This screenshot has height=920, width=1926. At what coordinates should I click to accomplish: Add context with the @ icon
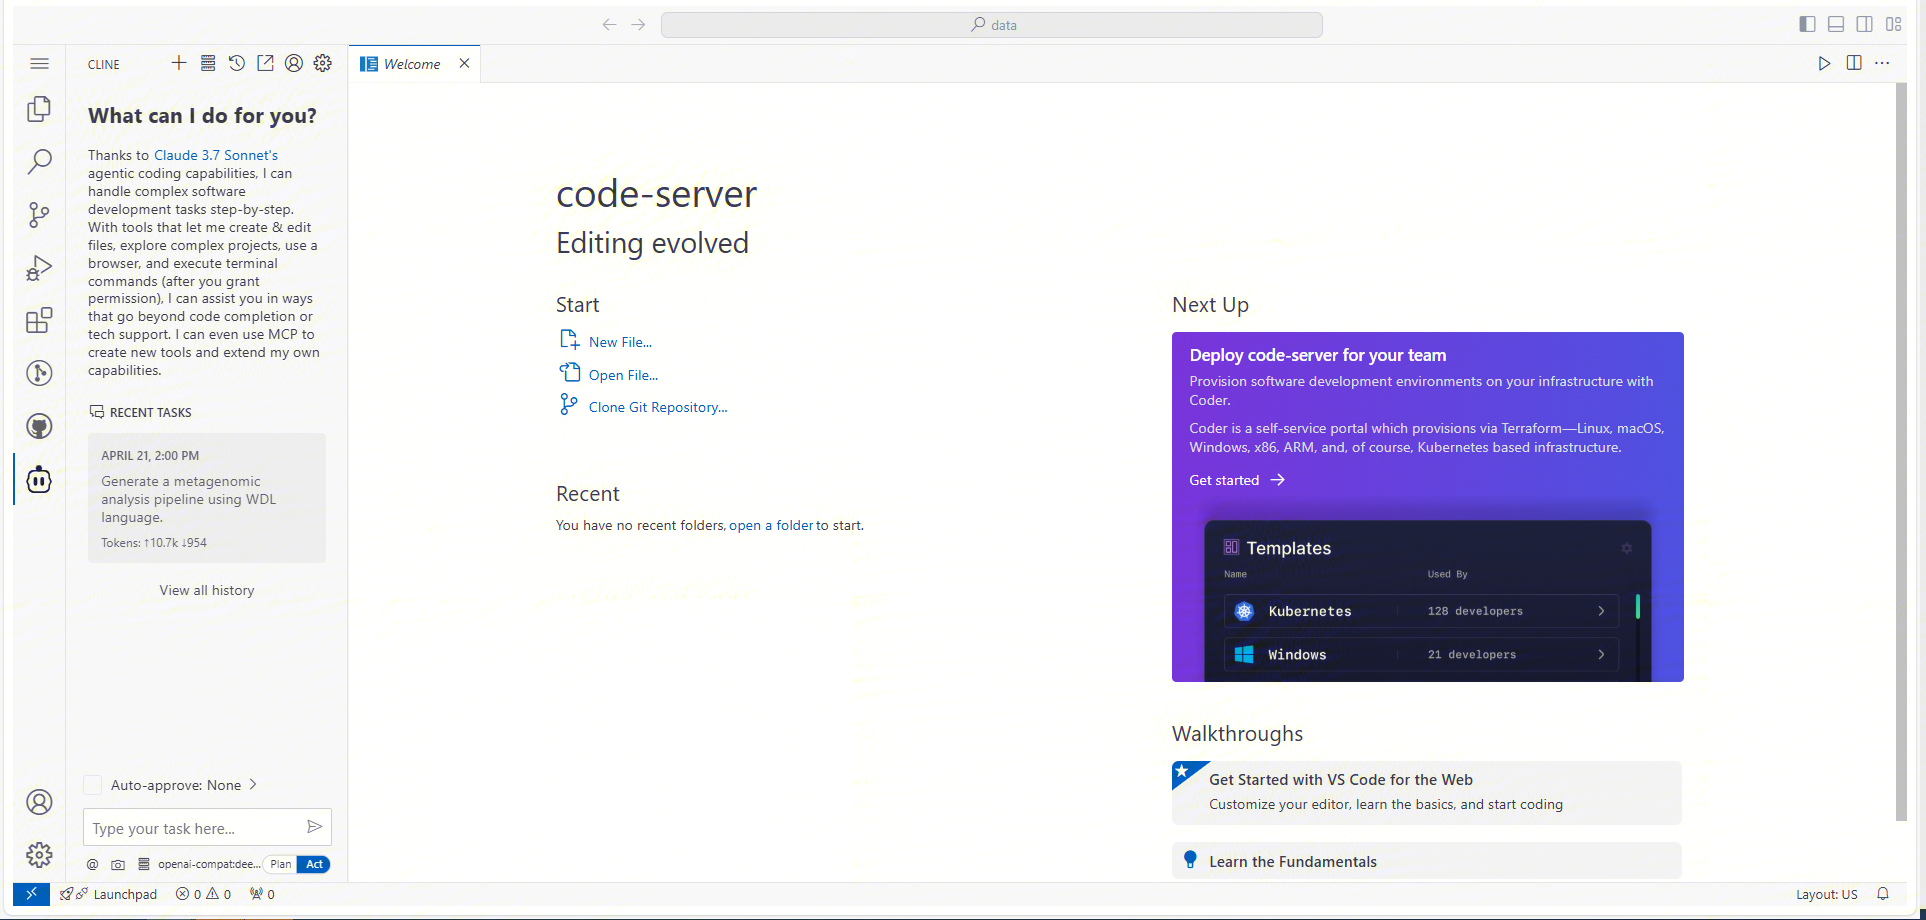93,865
